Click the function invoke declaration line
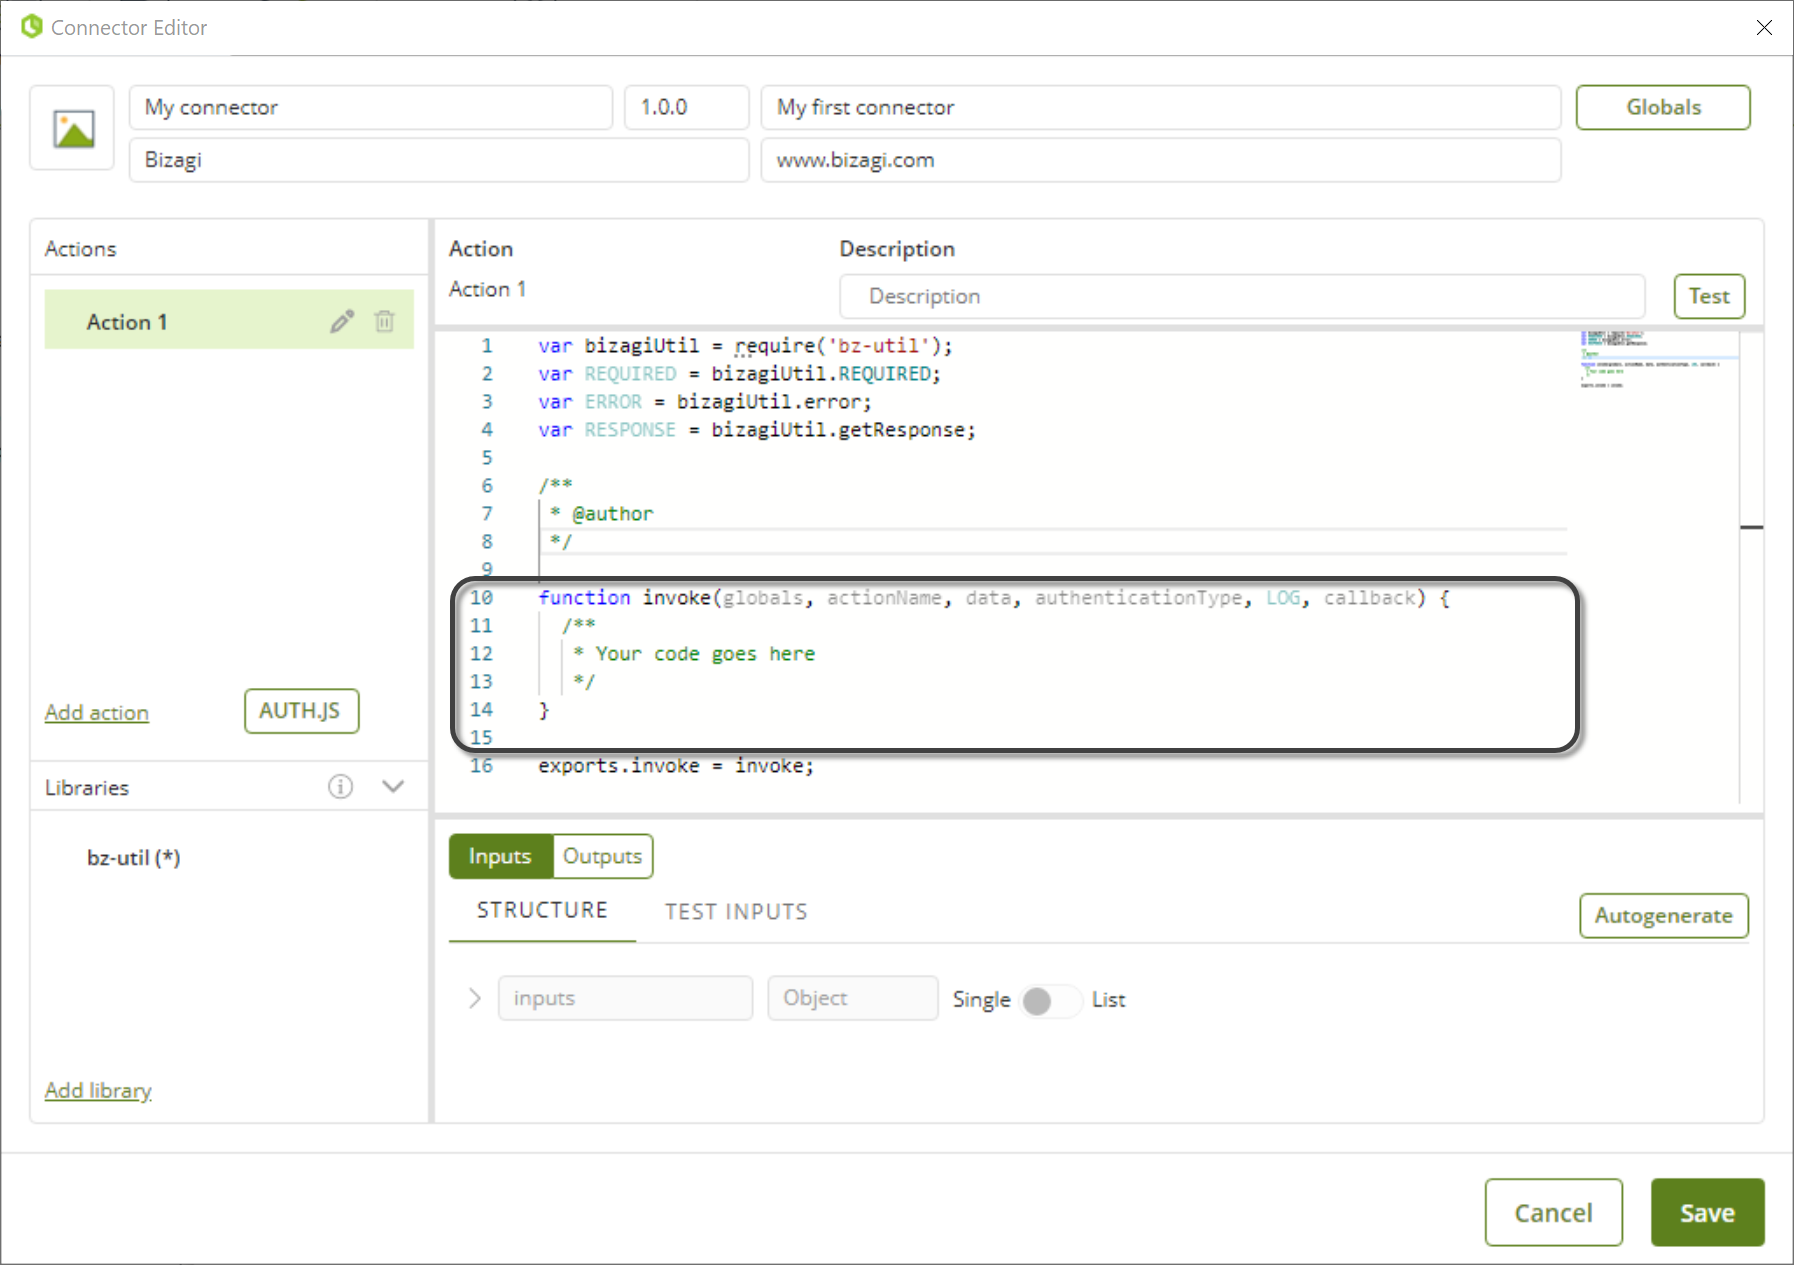The height and width of the screenshot is (1265, 1794). click(994, 598)
